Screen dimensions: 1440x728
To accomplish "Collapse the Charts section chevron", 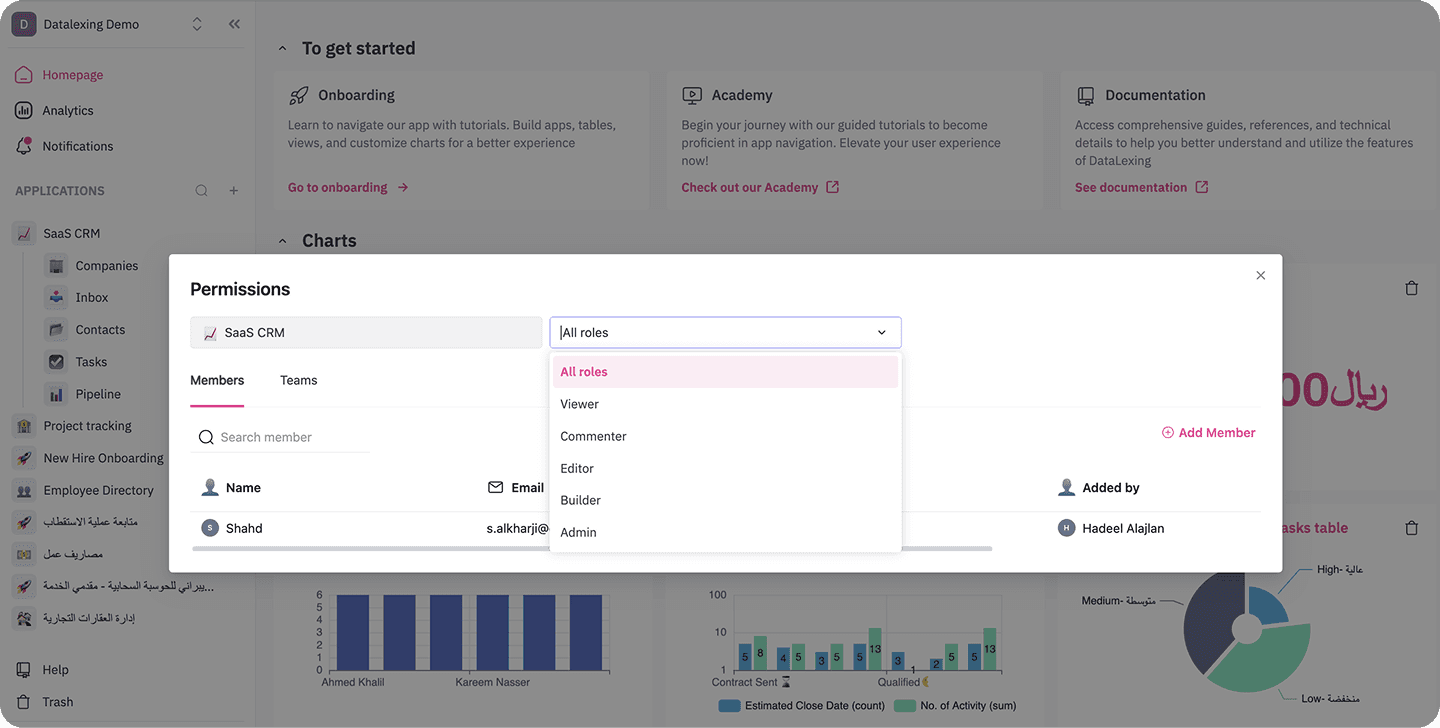I will (x=282, y=241).
